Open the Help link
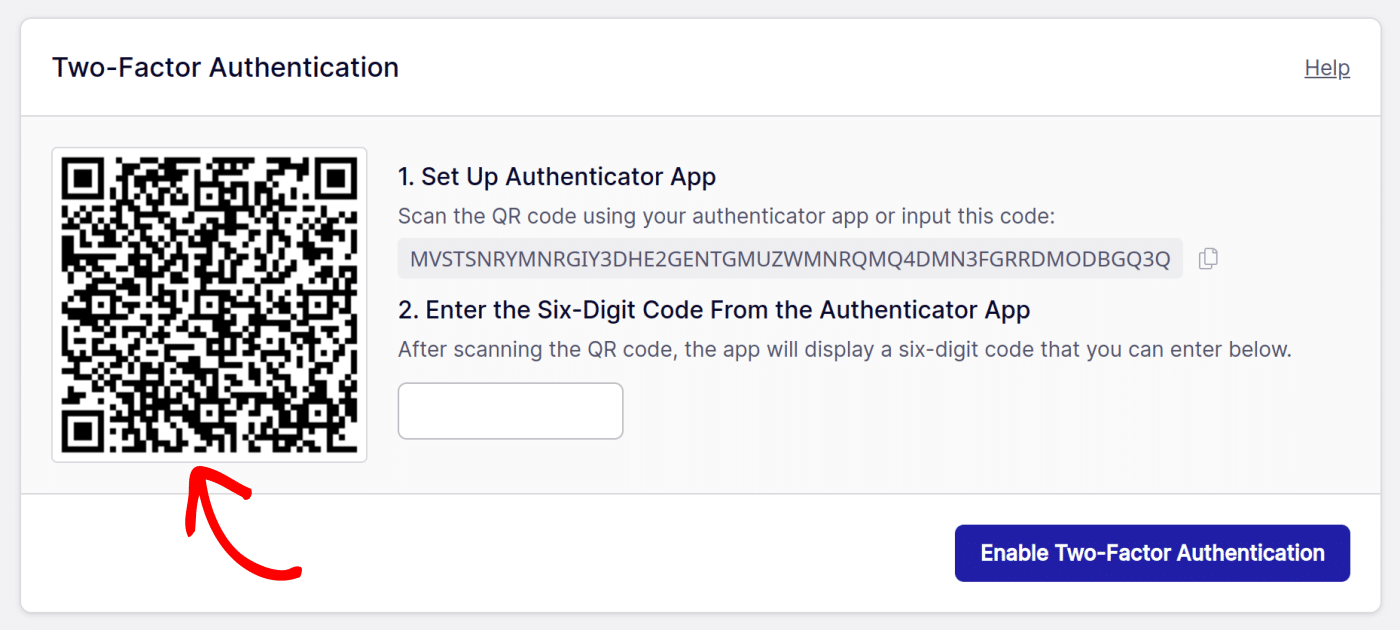Viewport: 1400px width, 630px height. [x=1327, y=68]
